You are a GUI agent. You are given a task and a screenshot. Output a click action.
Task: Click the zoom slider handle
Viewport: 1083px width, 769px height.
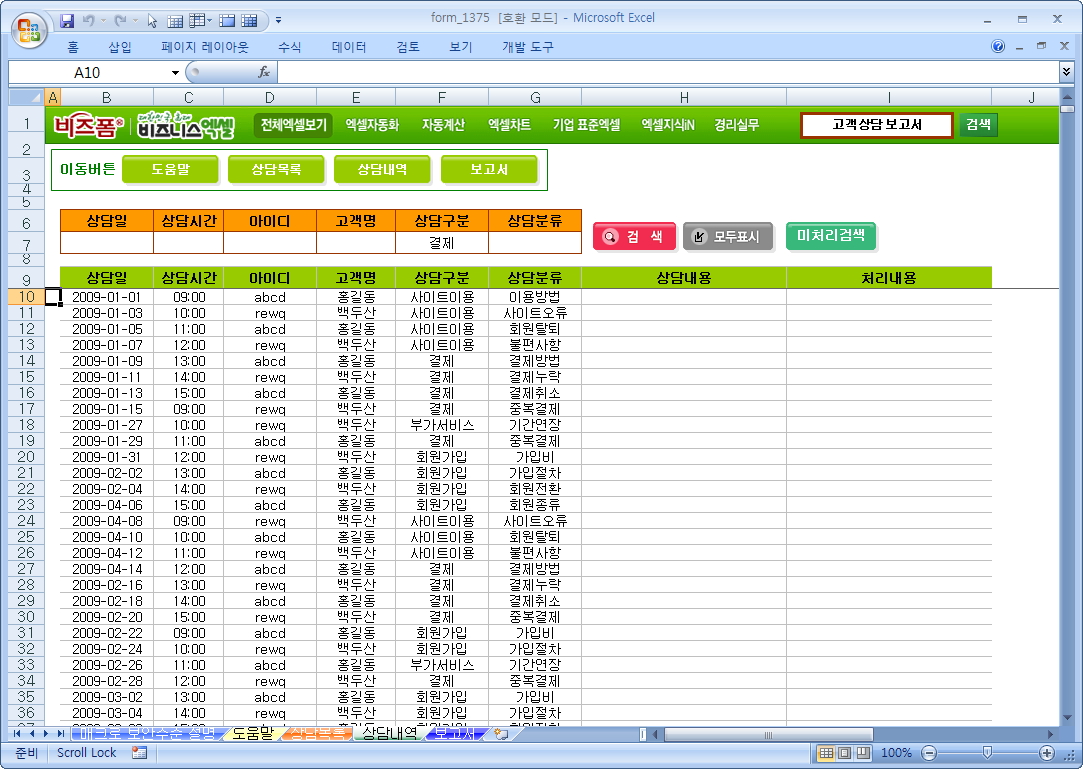pos(987,753)
